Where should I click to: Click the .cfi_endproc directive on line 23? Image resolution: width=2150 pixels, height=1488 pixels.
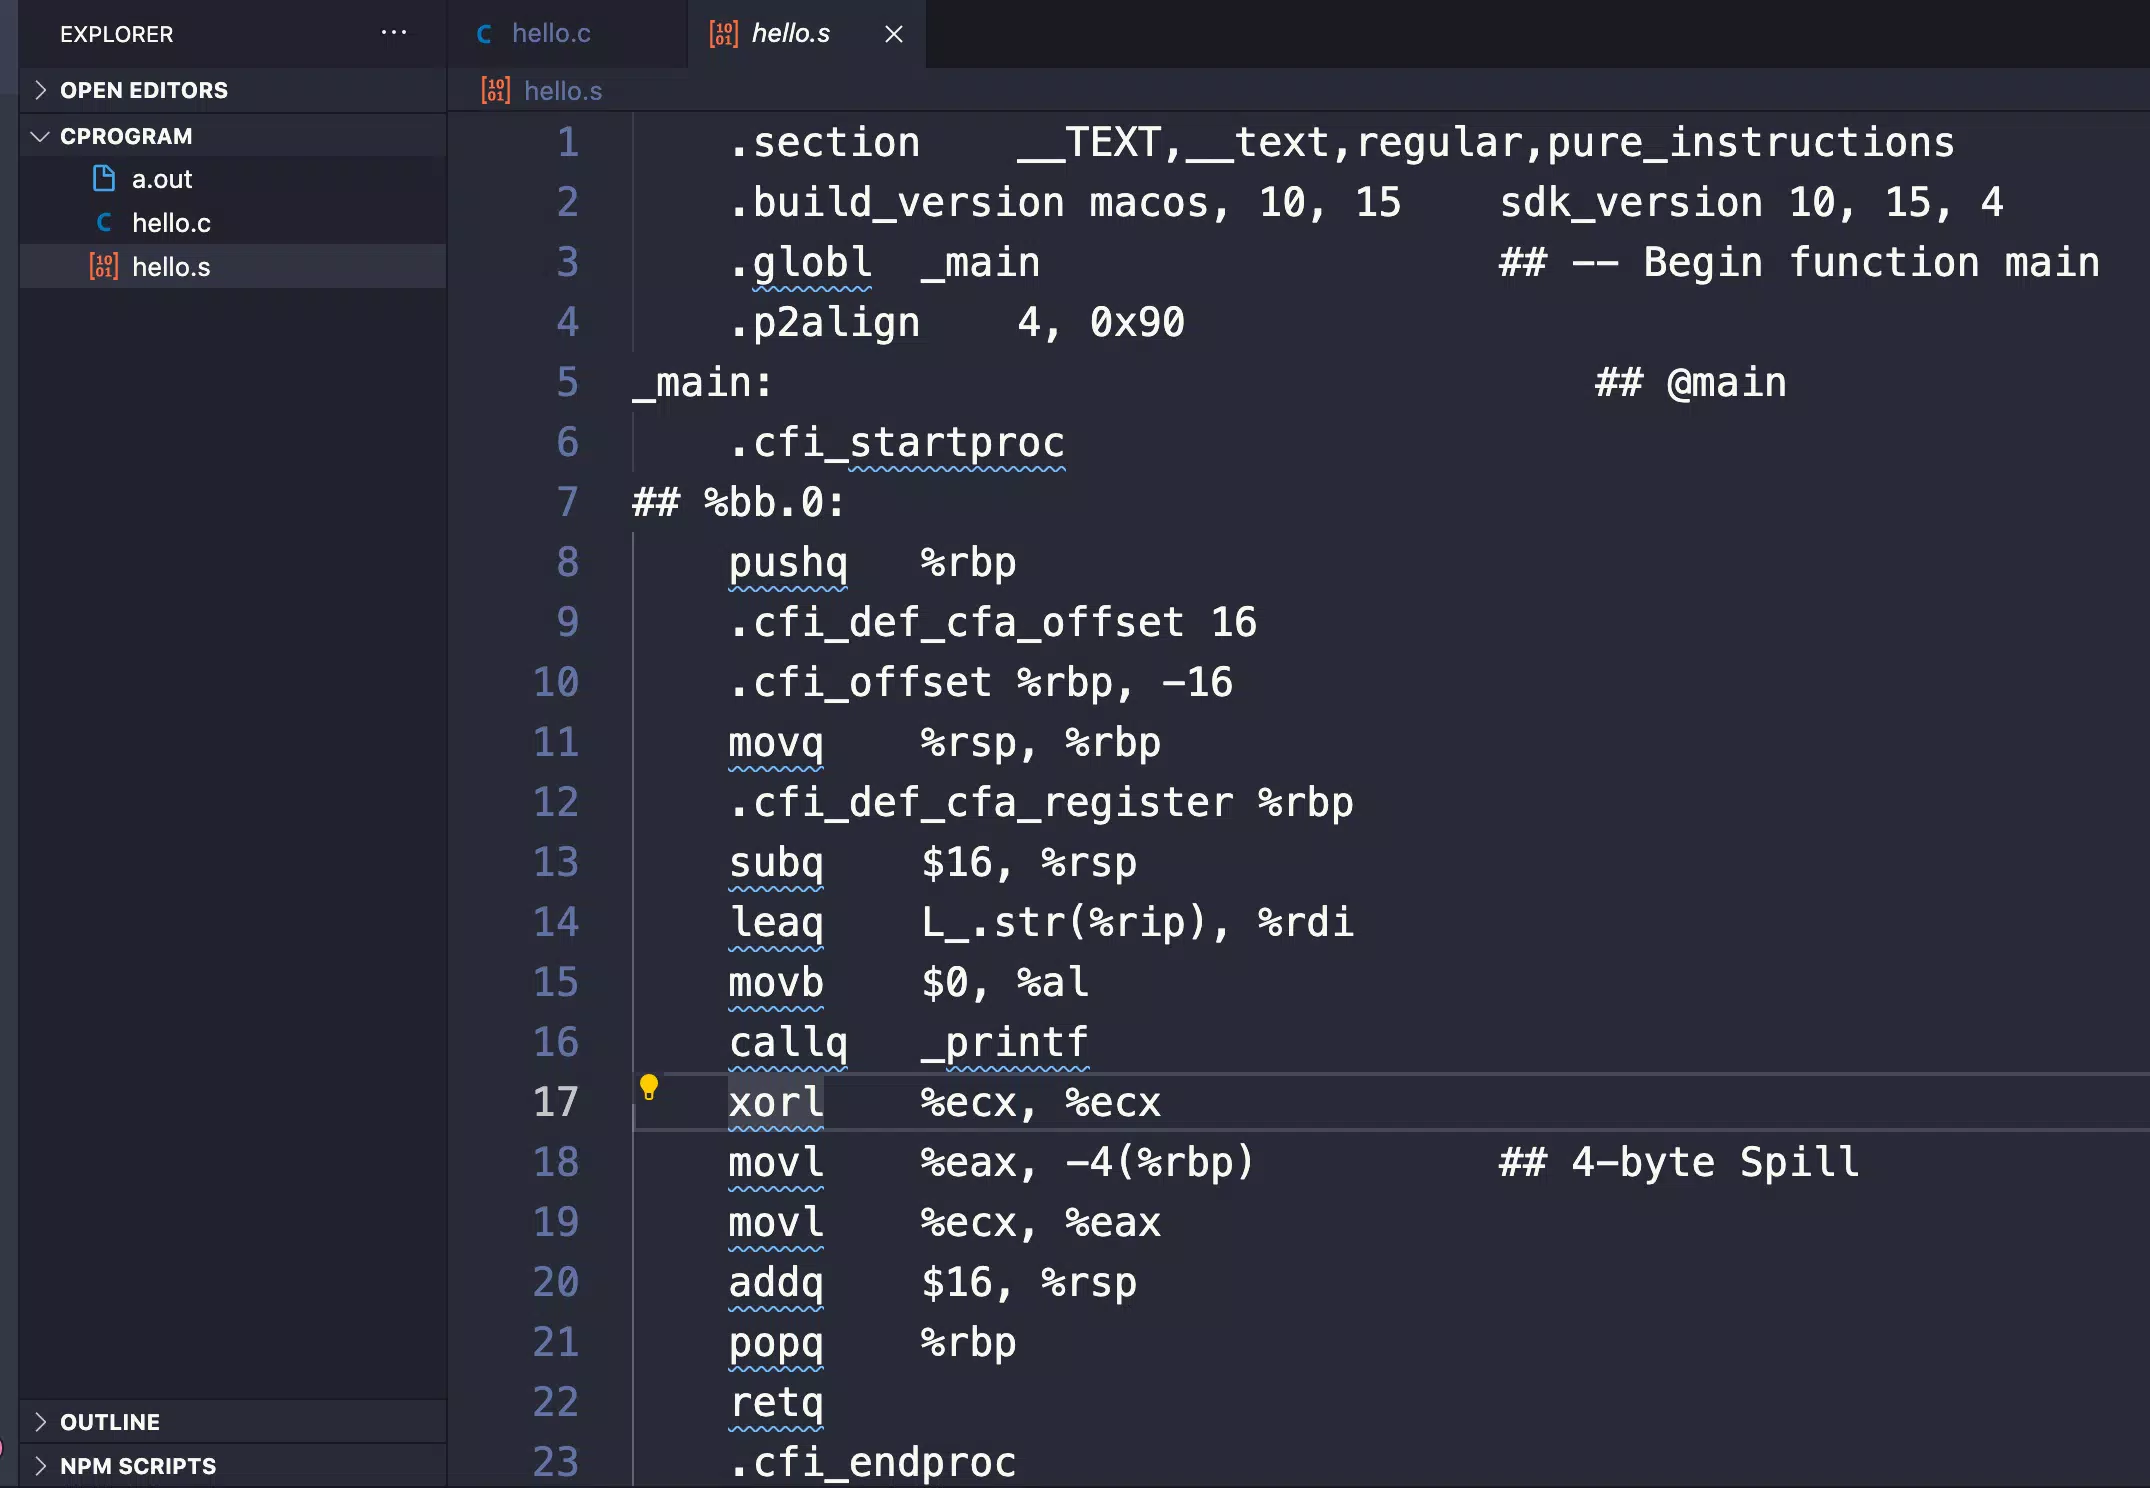872,1462
